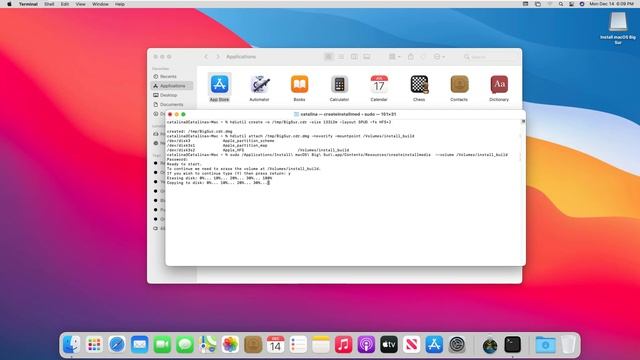Open Dictionary app in Finder window
Screen dimensions: 640x360
click(499, 84)
